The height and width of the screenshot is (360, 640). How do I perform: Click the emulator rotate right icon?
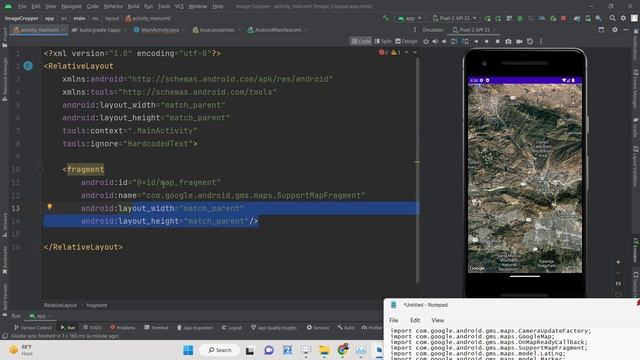[465, 41]
